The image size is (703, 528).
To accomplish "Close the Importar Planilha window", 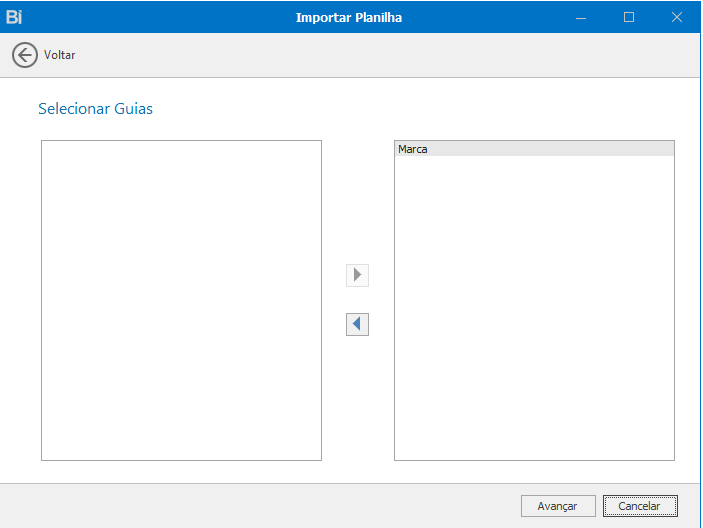I will click(677, 17).
